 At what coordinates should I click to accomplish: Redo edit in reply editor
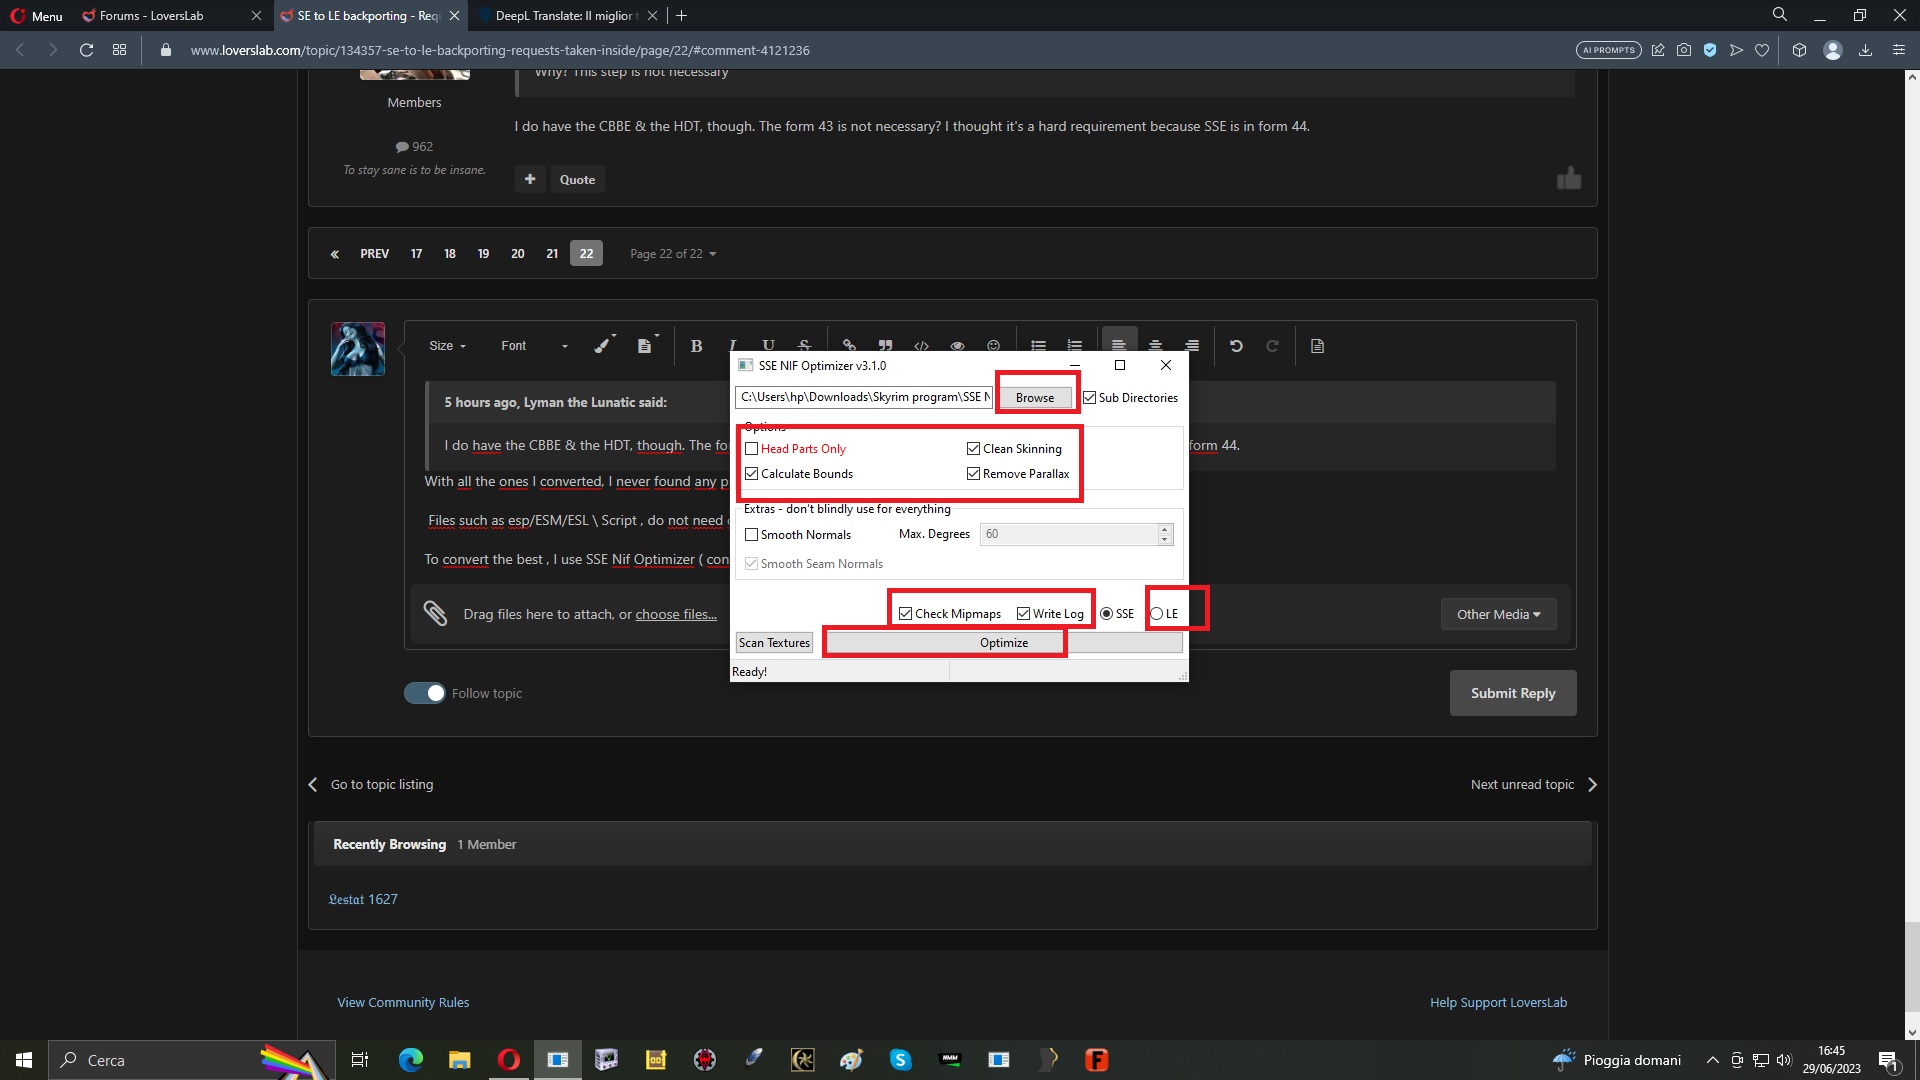1272,346
